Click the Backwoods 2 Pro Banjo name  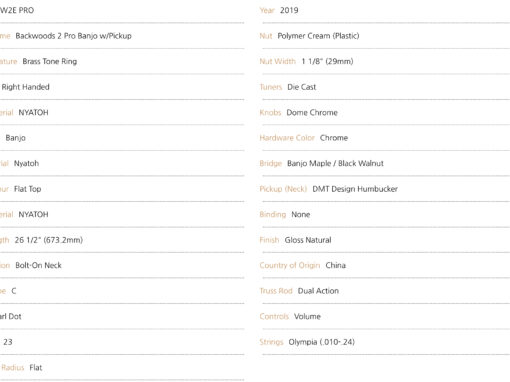(73, 36)
